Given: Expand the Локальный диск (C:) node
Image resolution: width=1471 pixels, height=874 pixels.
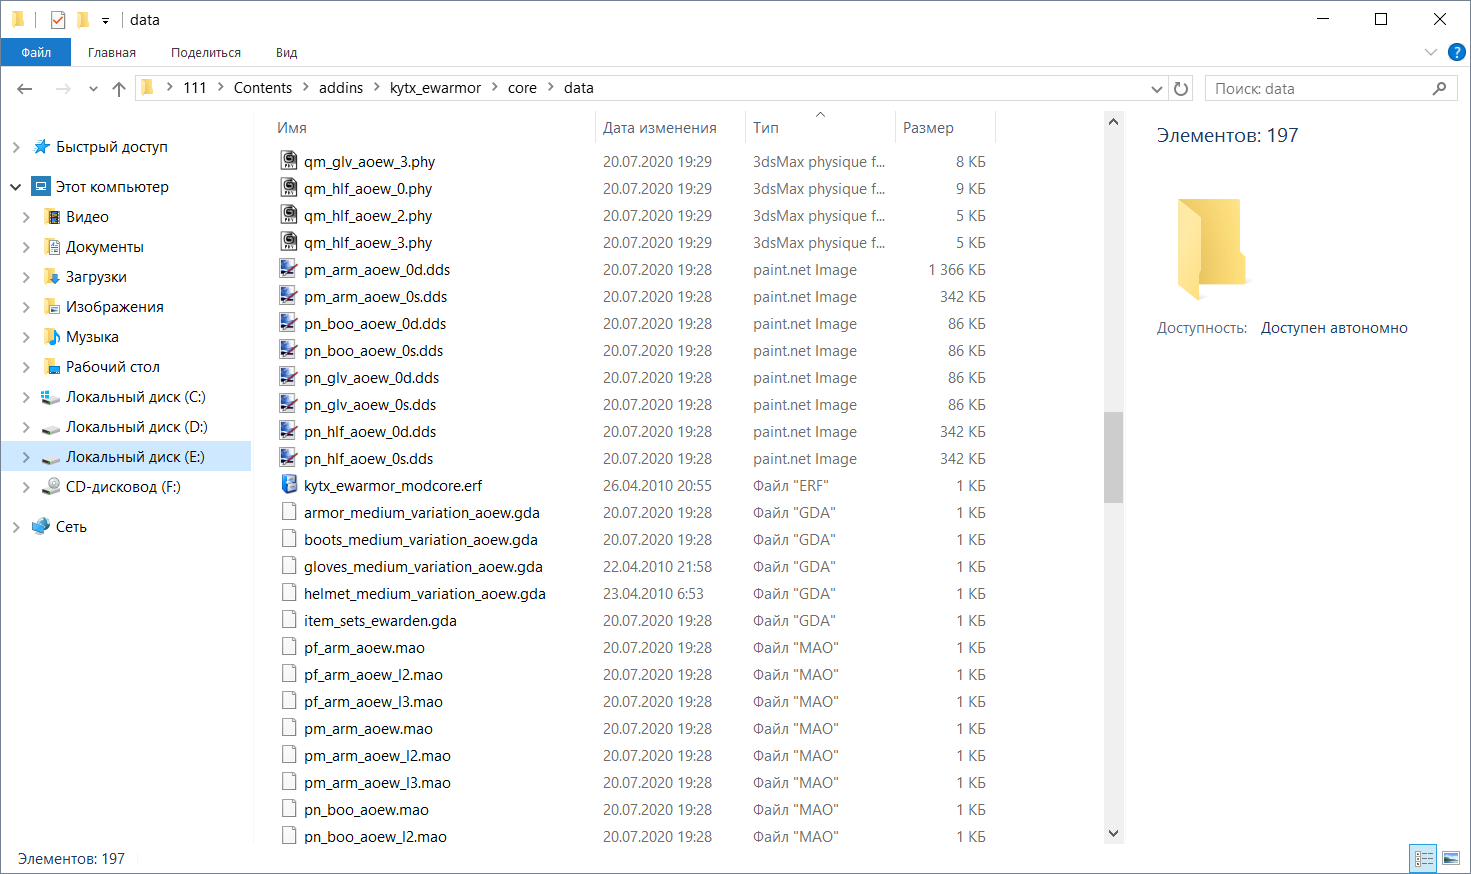Looking at the screenshot, I should 26,397.
